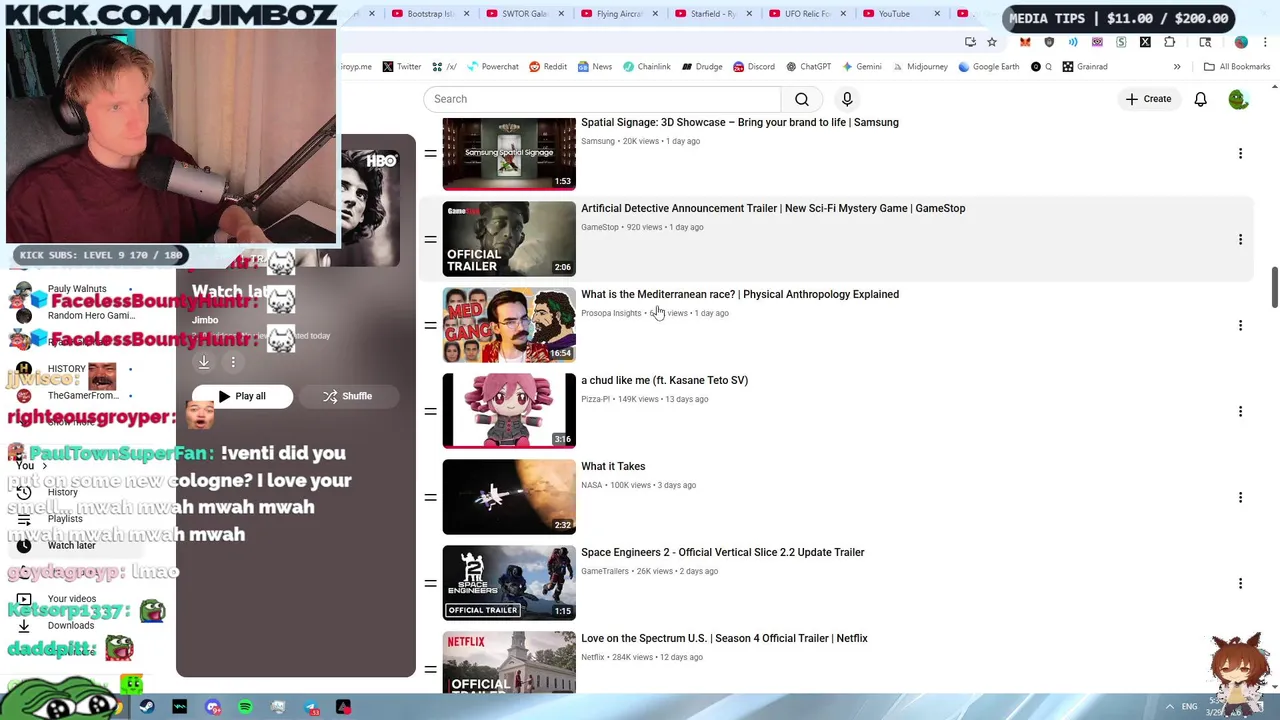Image resolution: width=1280 pixels, height=720 pixels.
Task: Open playlist more-options dots under Jimbo
Action: 233,362
